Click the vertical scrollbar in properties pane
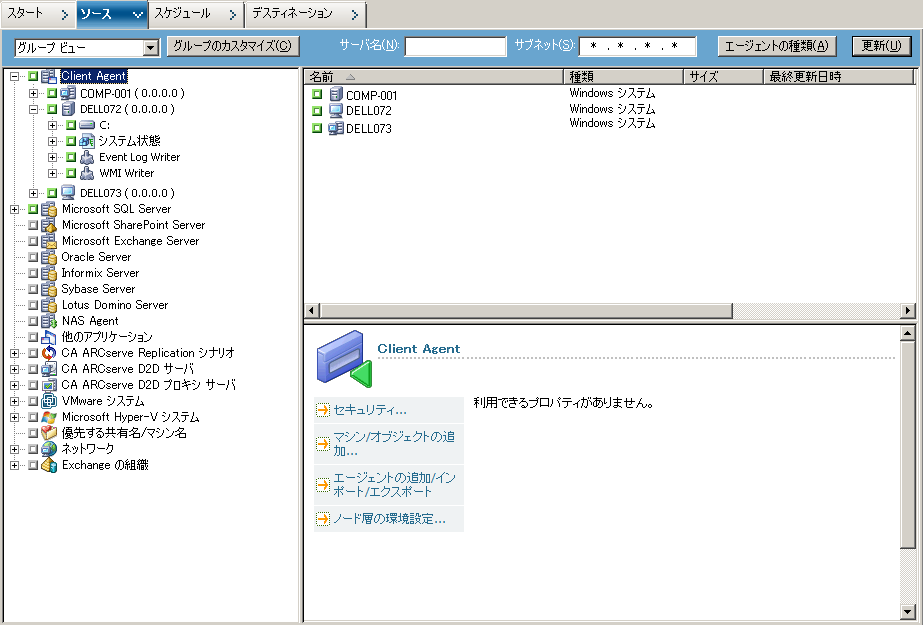The image size is (923, 625). [908, 444]
